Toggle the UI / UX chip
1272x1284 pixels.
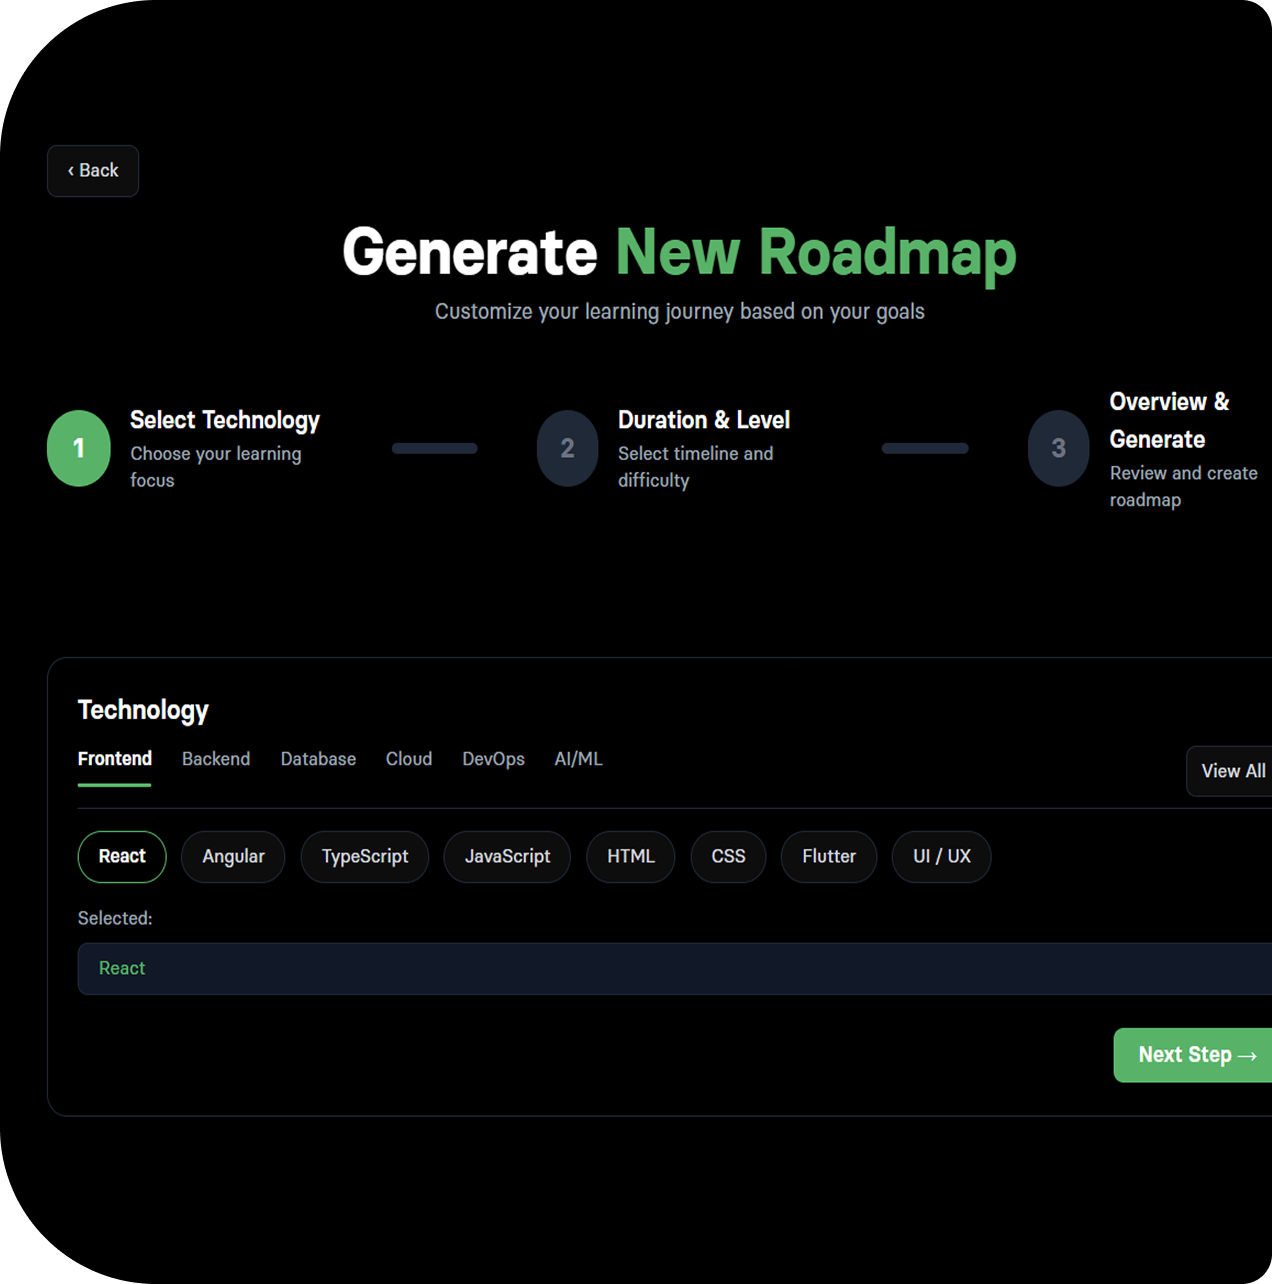[x=941, y=857]
